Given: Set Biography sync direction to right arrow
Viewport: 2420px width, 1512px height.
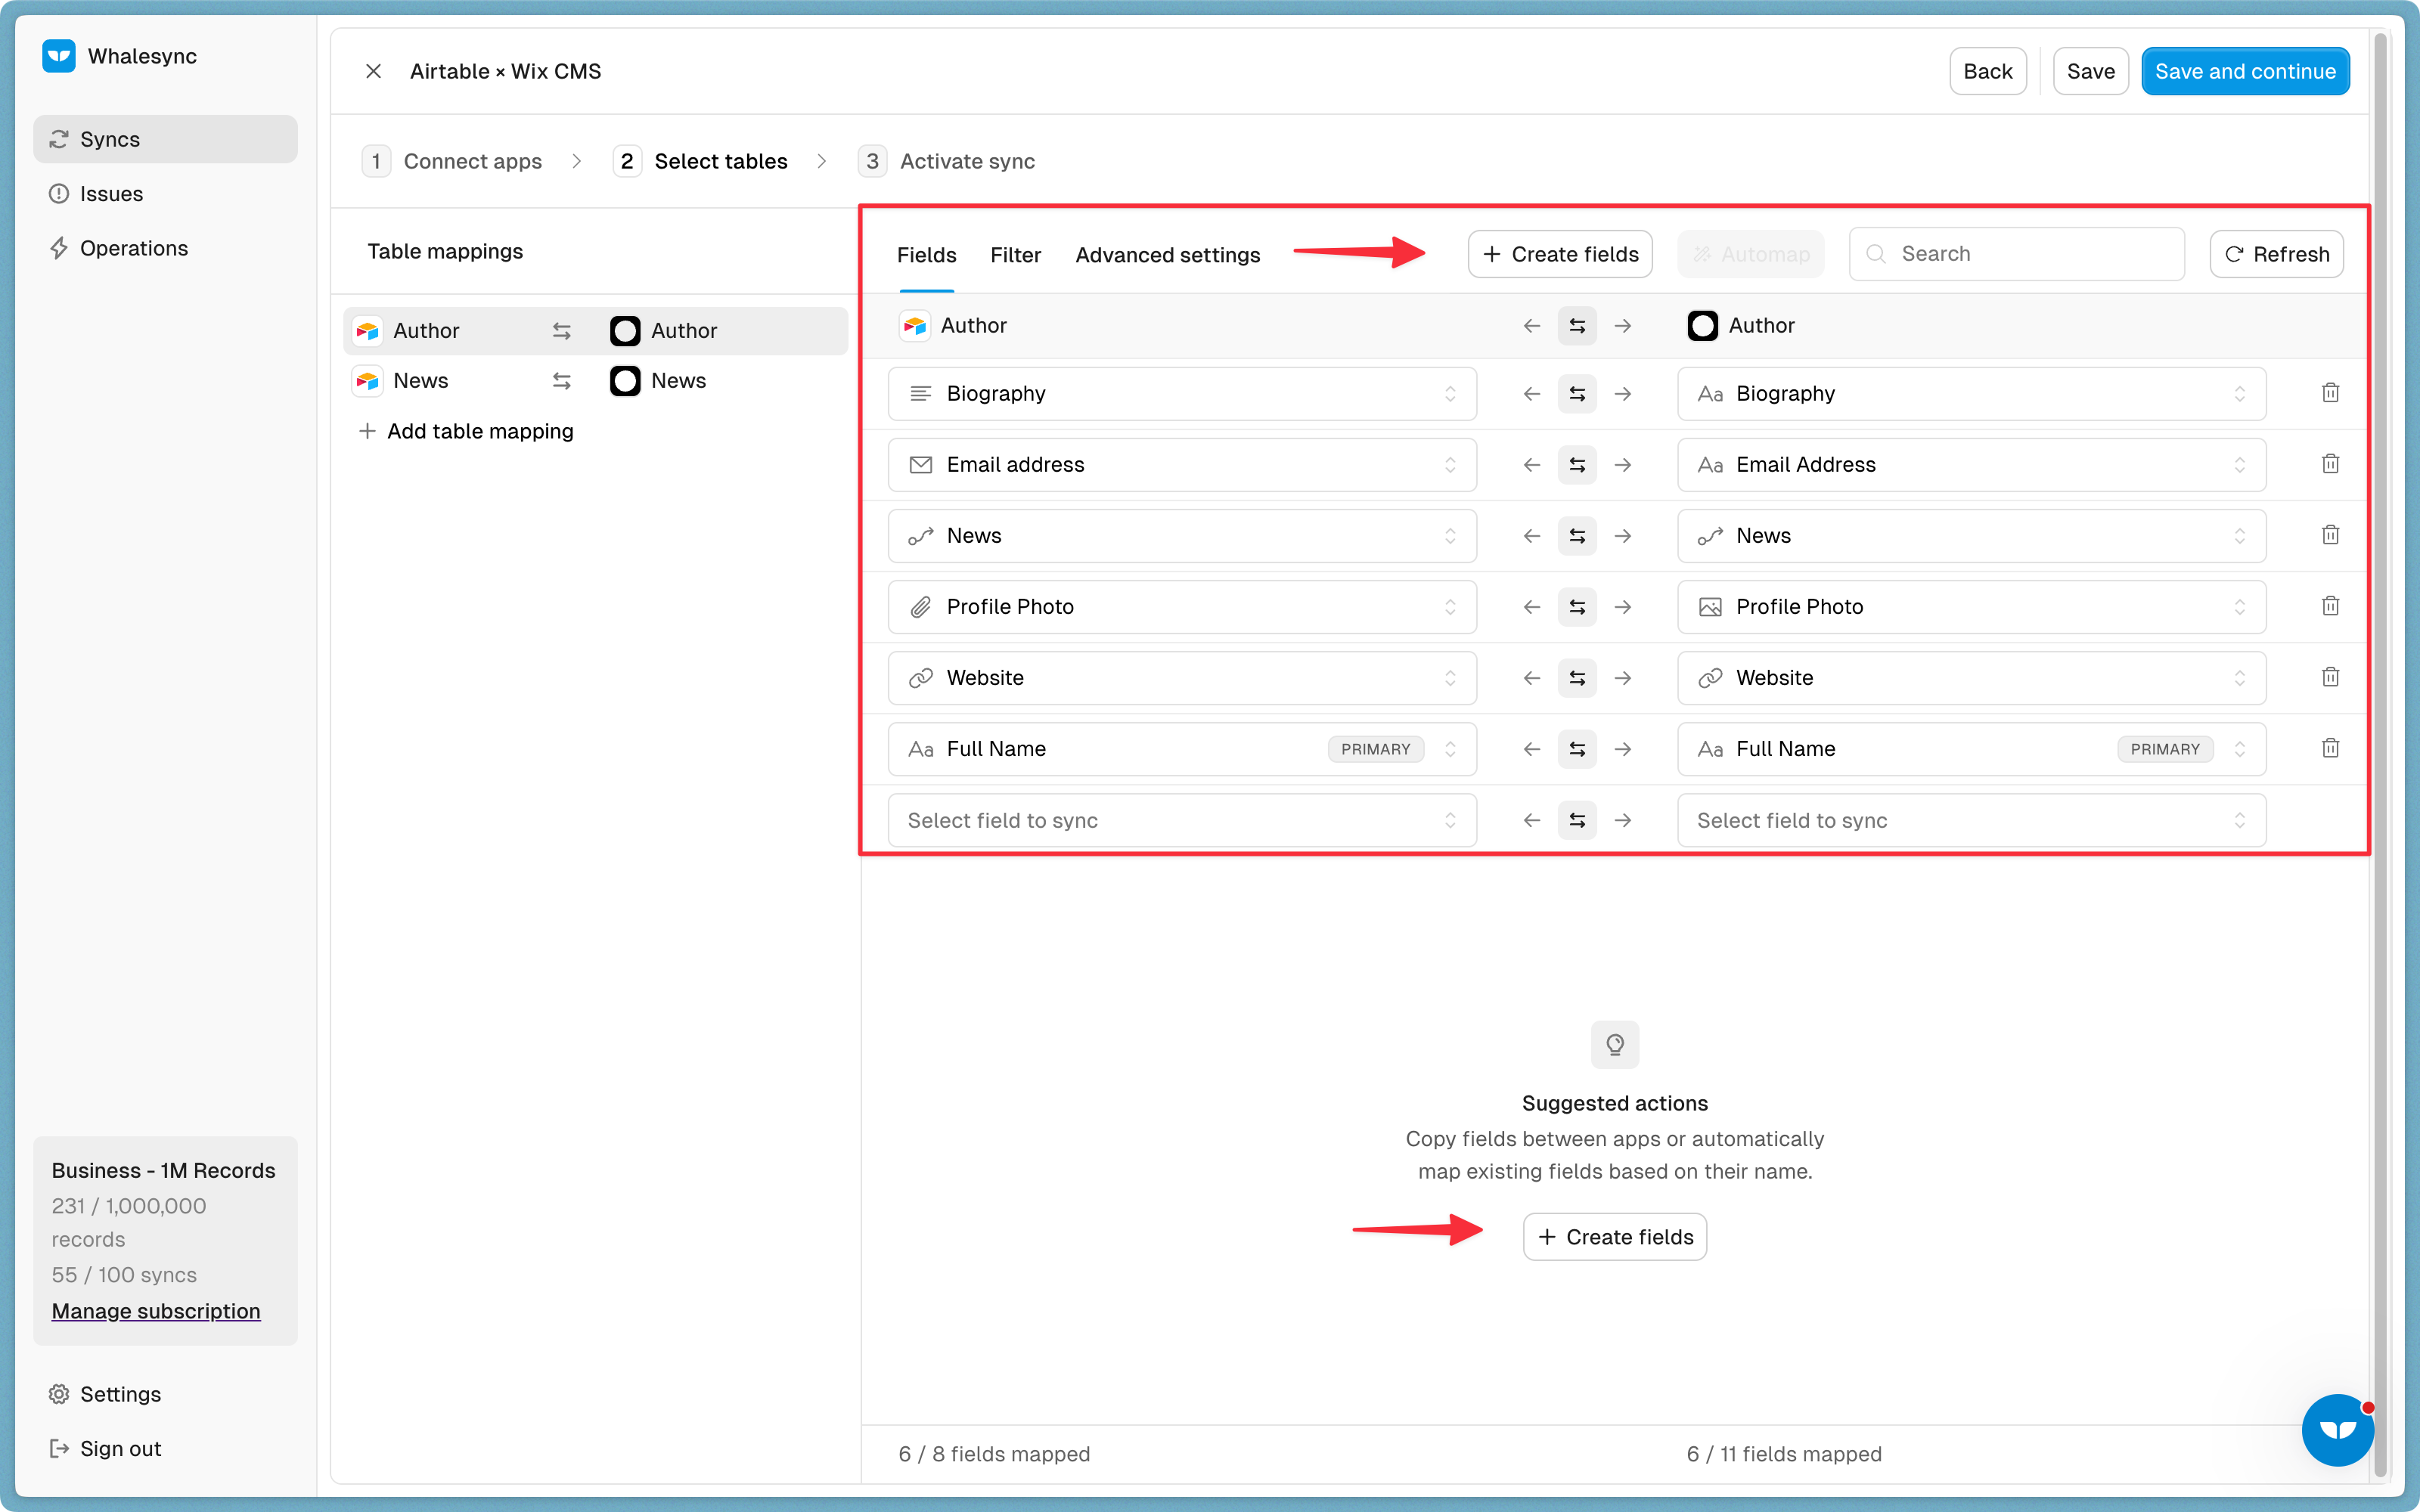Looking at the screenshot, I should 1623,394.
